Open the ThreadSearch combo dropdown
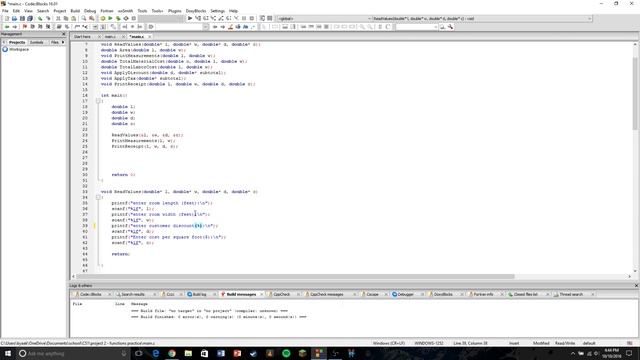 [x=436, y=27]
